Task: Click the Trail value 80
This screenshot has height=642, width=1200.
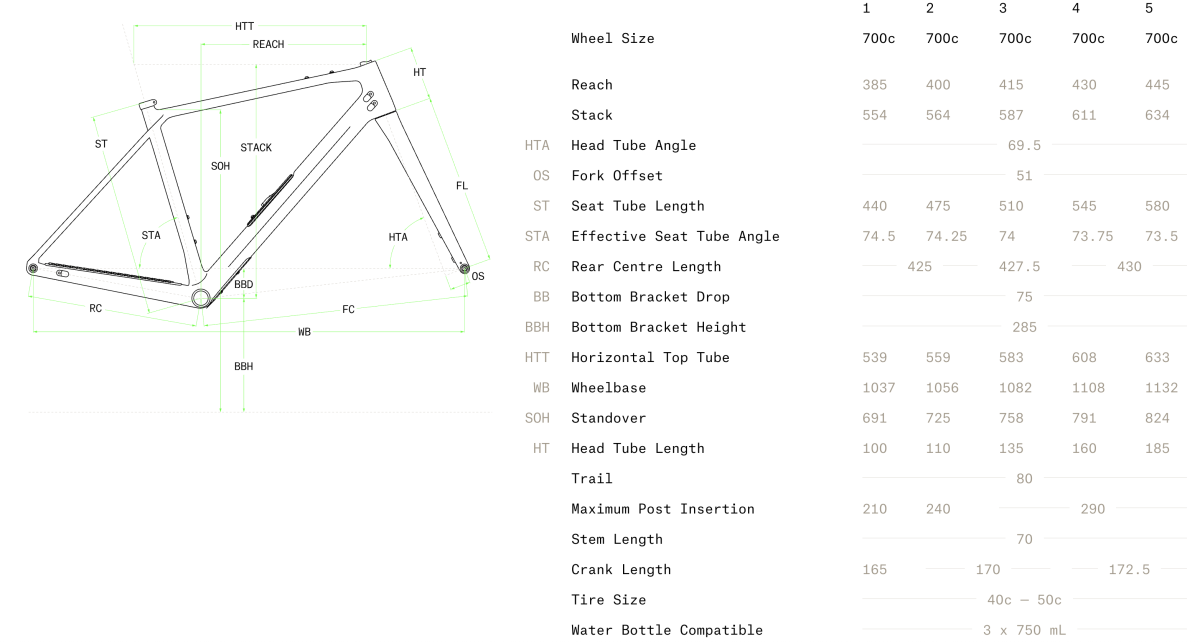Action: coord(1025,479)
